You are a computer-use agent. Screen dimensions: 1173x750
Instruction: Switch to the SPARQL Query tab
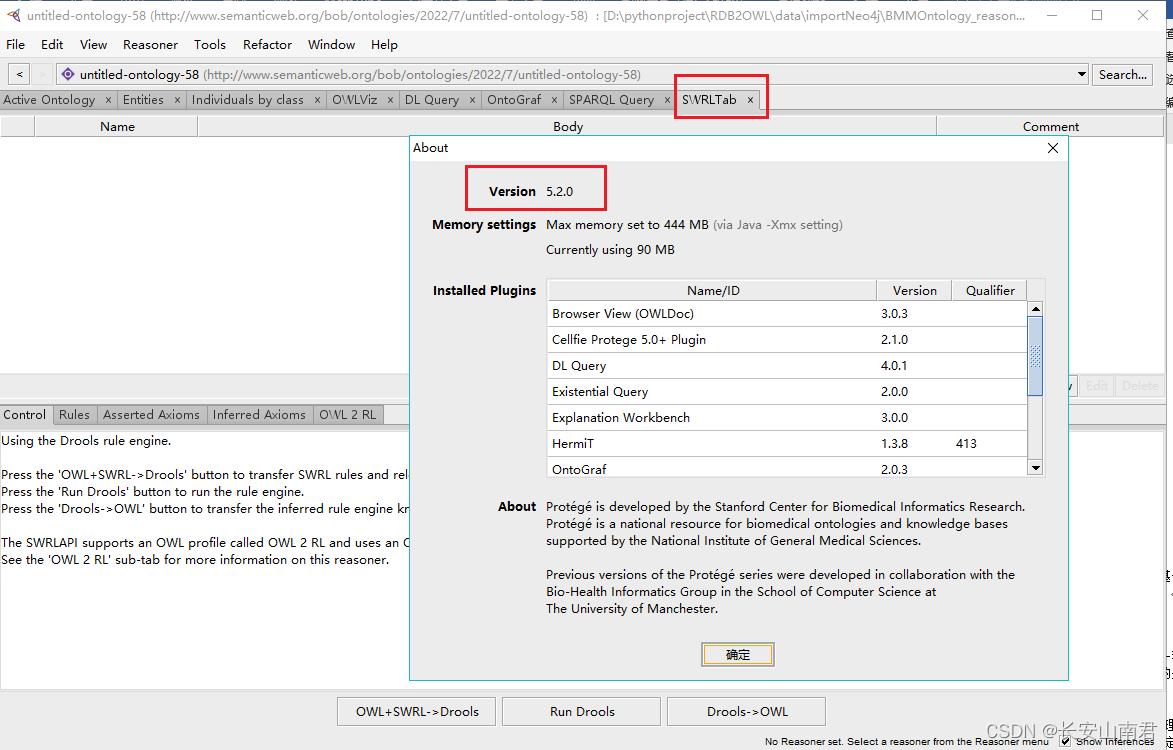tap(611, 99)
